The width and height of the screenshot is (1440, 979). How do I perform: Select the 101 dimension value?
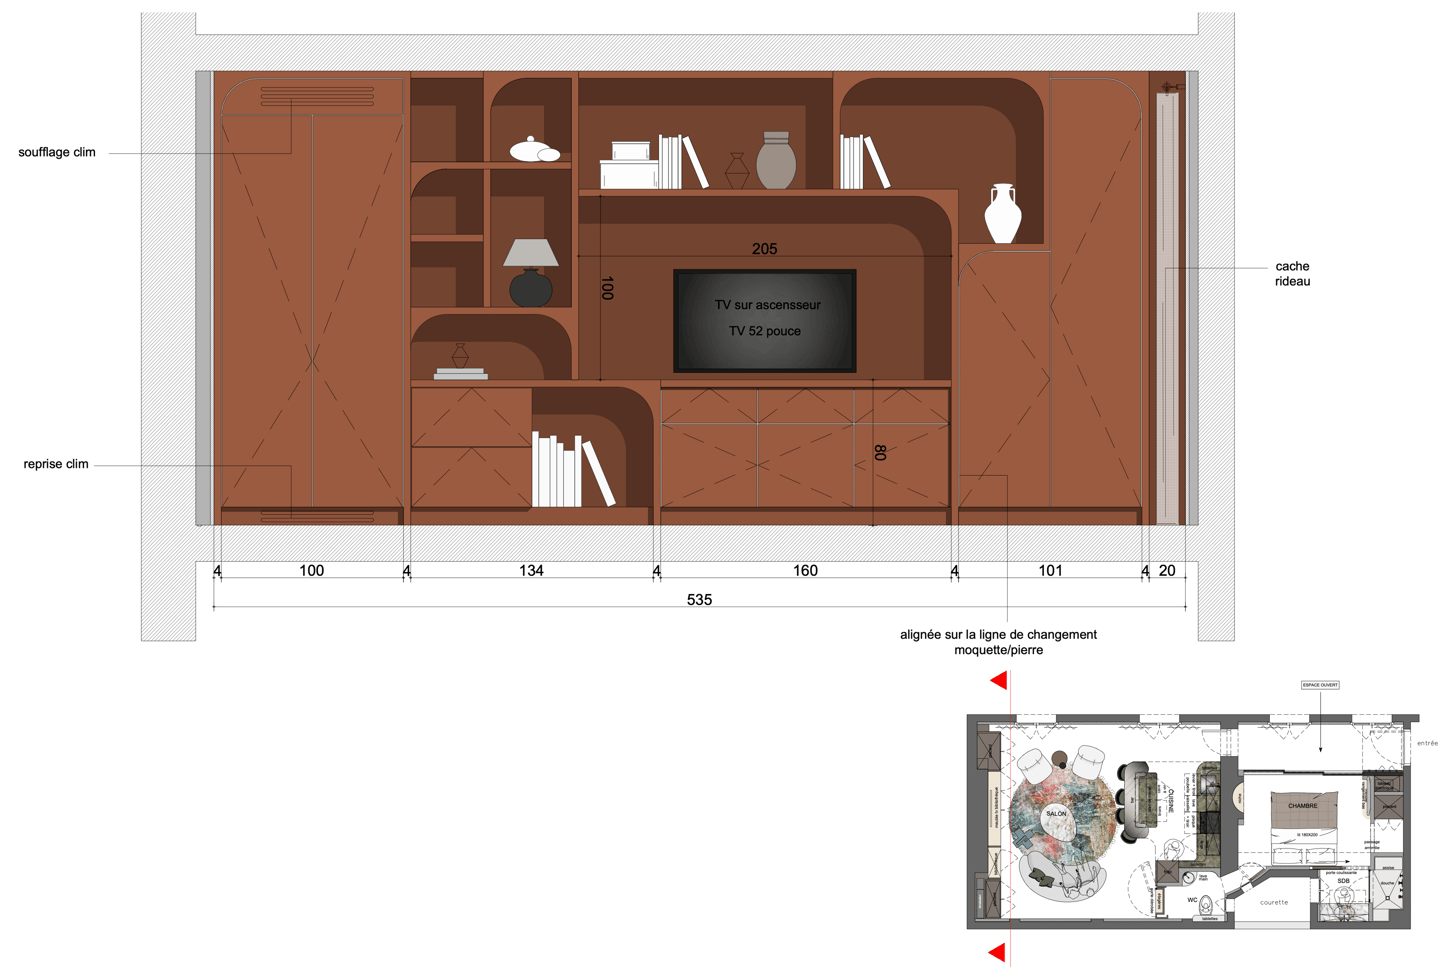click(1050, 570)
